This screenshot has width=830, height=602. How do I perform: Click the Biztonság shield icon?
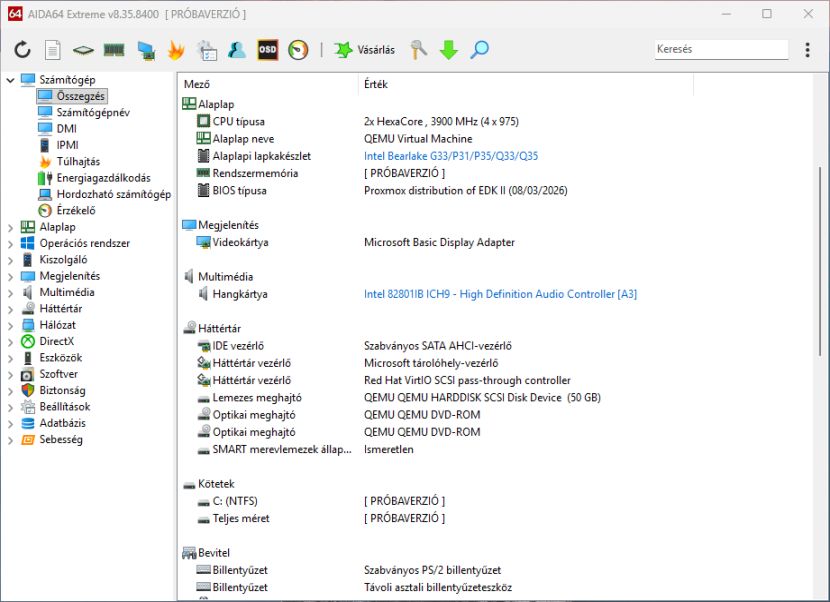click(28, 390)
